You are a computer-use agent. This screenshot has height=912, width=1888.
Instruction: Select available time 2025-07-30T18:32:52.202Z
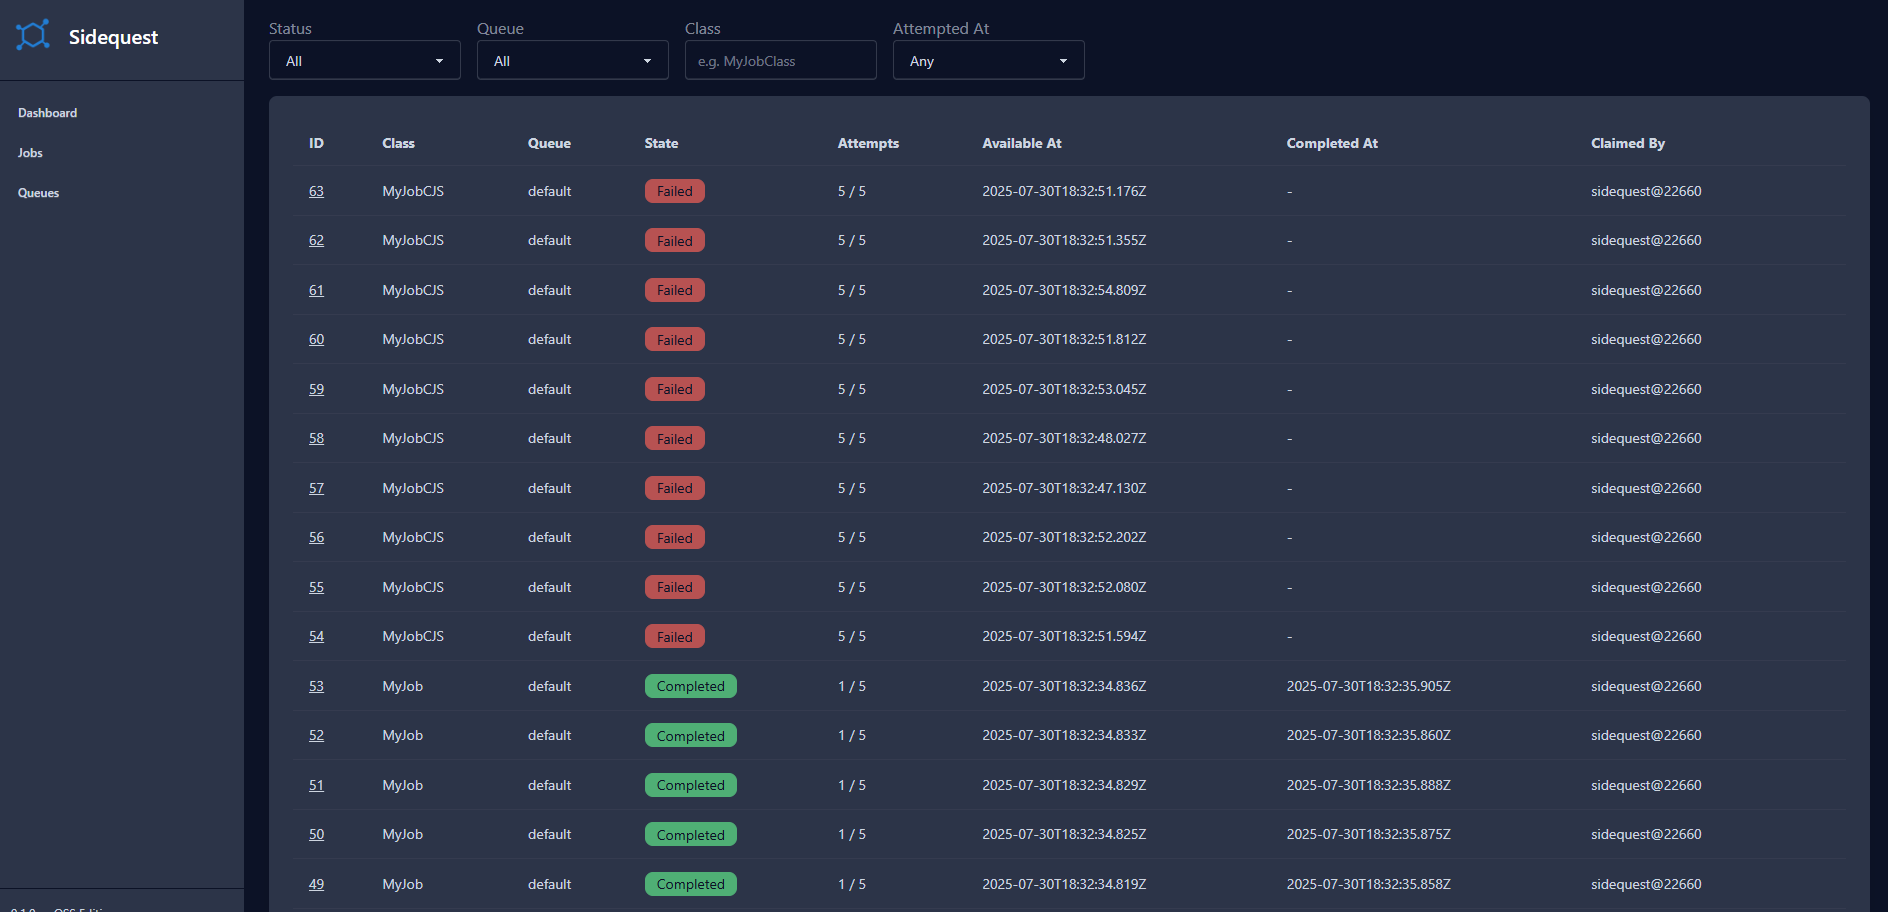point(1064,537)
